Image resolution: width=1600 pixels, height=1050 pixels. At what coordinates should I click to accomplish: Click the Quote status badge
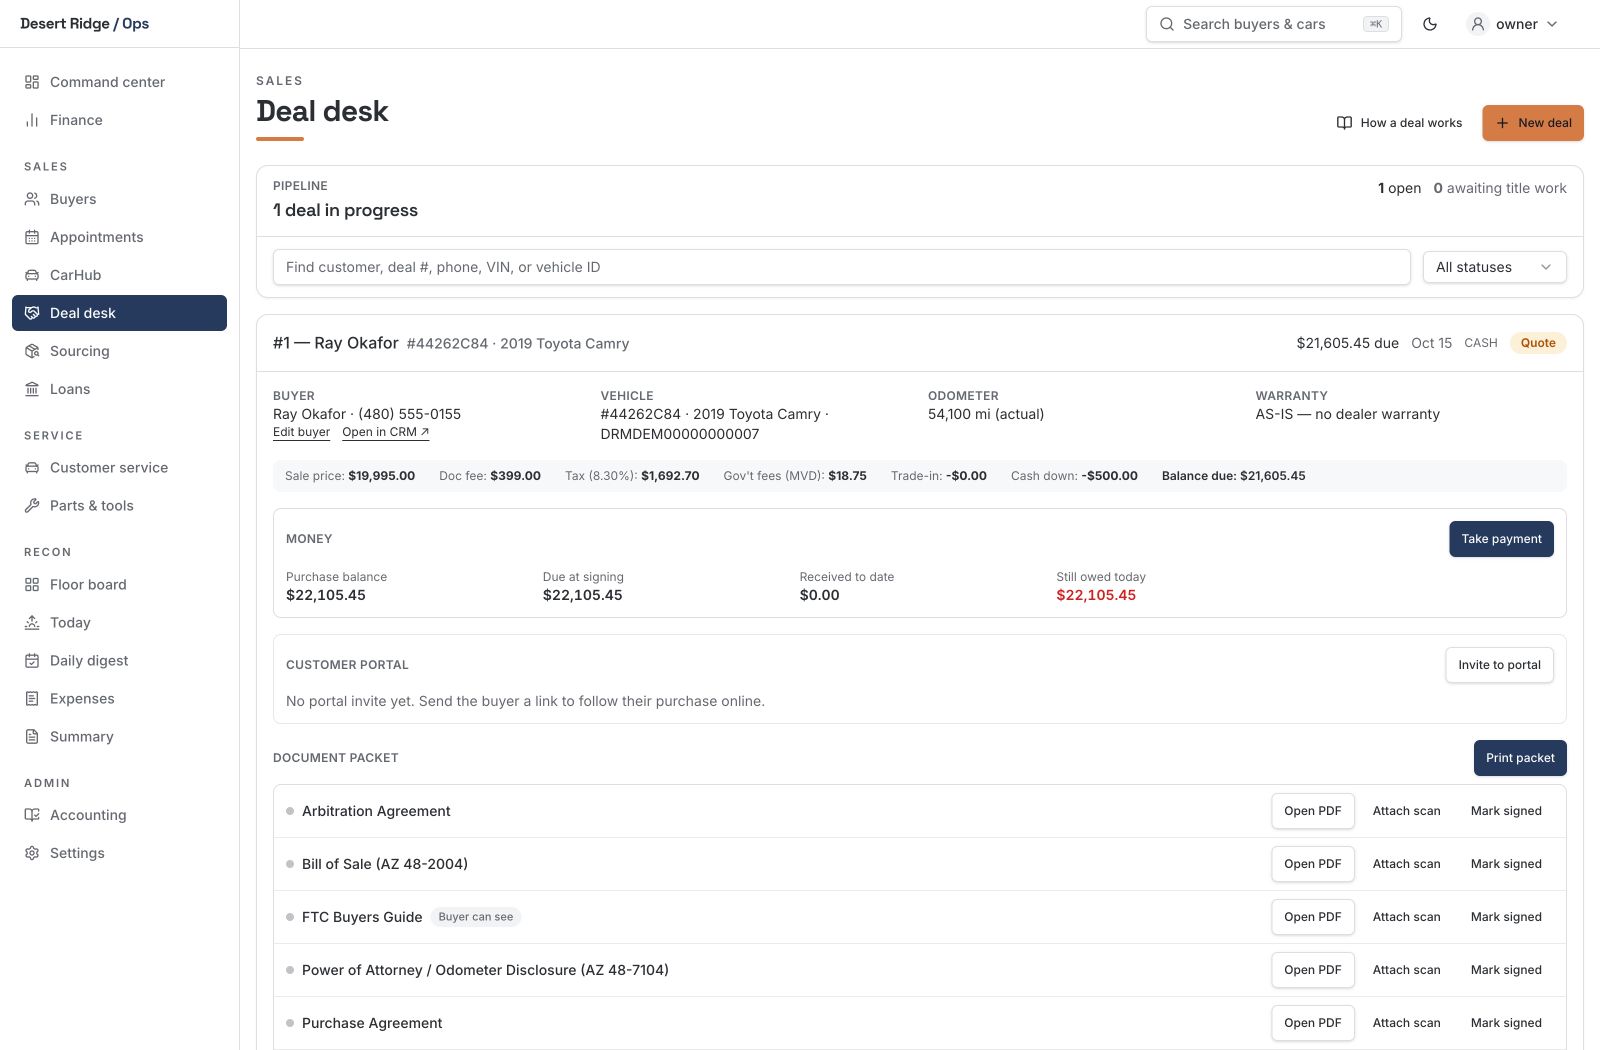(1538, 343)
